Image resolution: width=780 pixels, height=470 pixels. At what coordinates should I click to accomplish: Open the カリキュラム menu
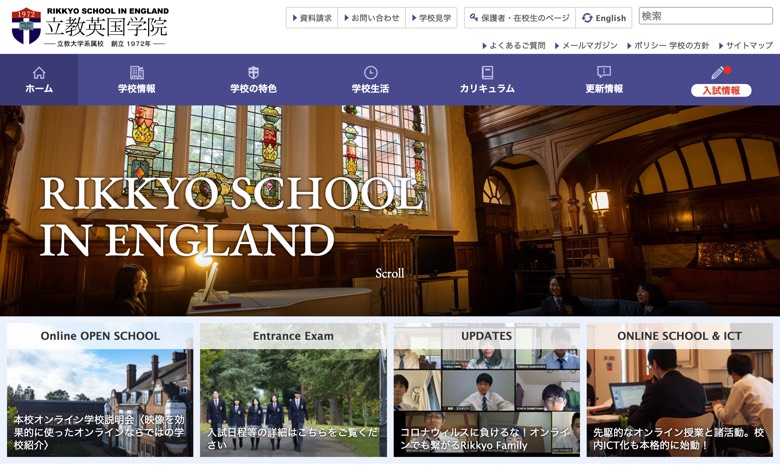coord(488,80)
